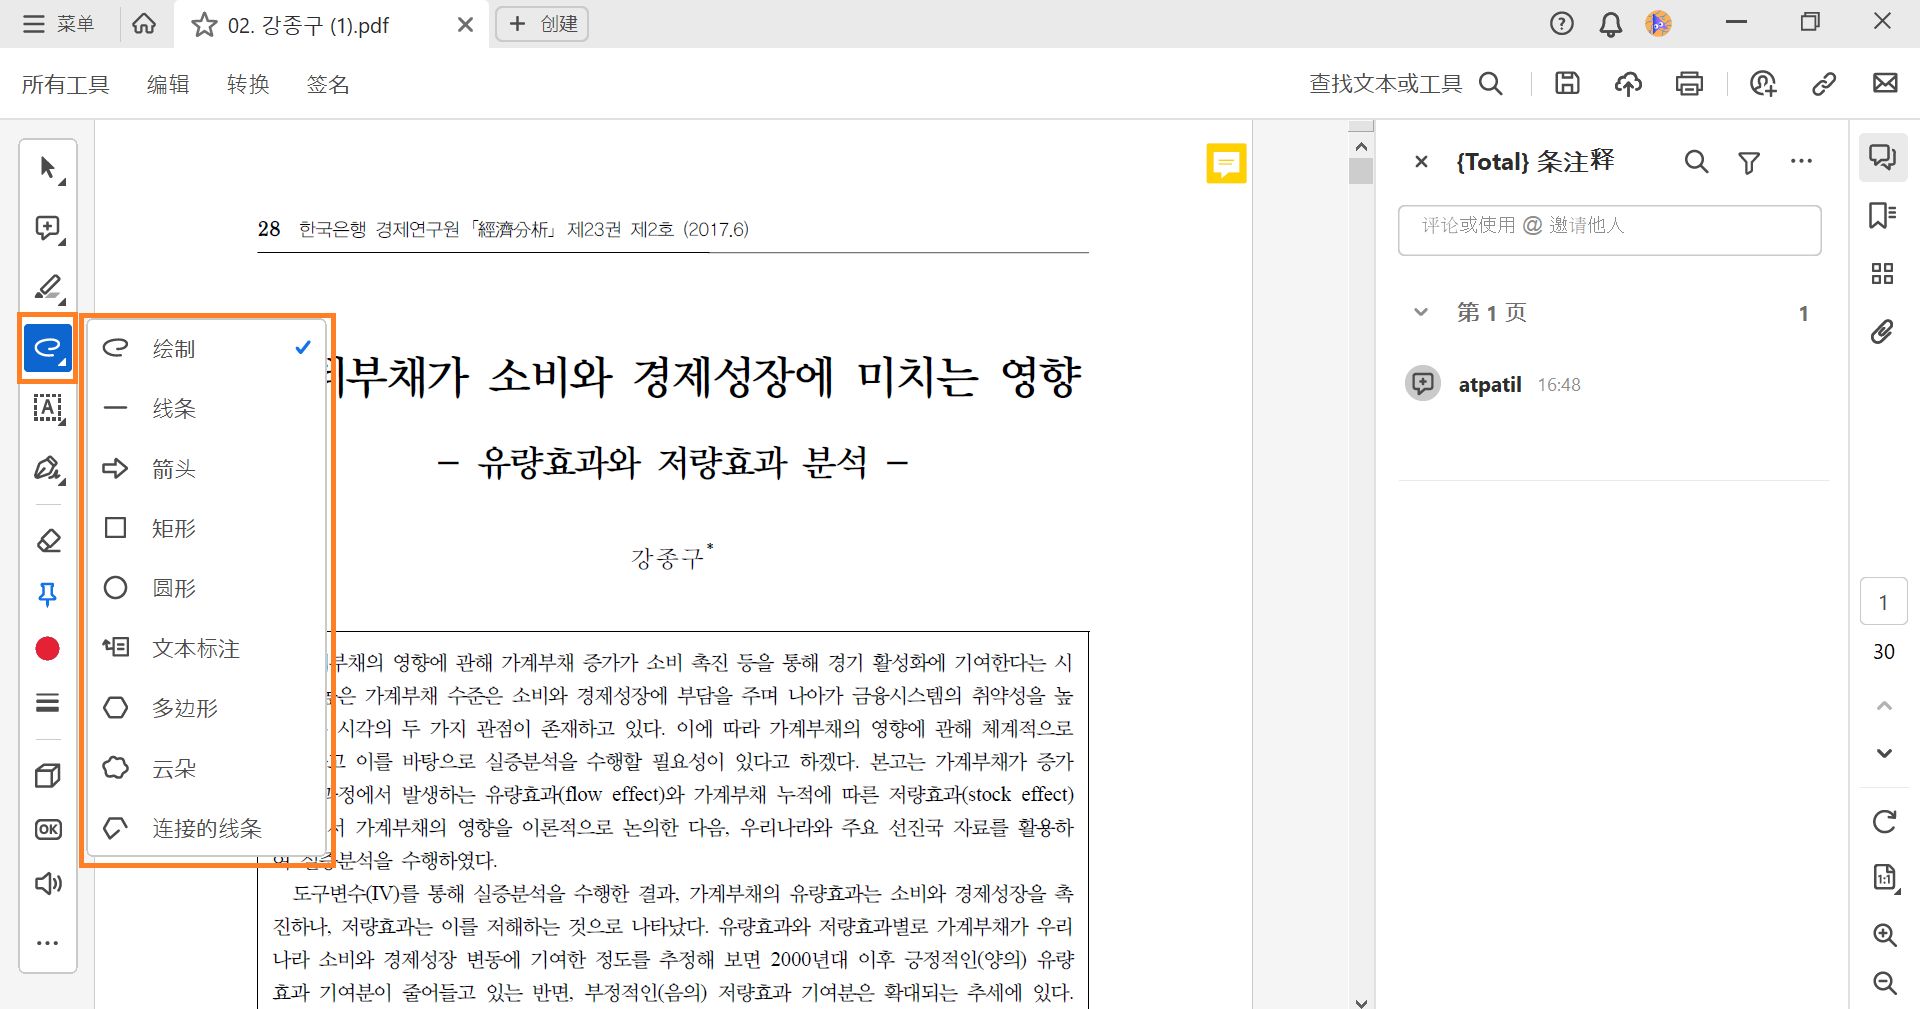The height and width of the screenshot is (1009, 1920).
Task: Click 查找文本或工具 search box
Action: click(x=1406, y=84)
